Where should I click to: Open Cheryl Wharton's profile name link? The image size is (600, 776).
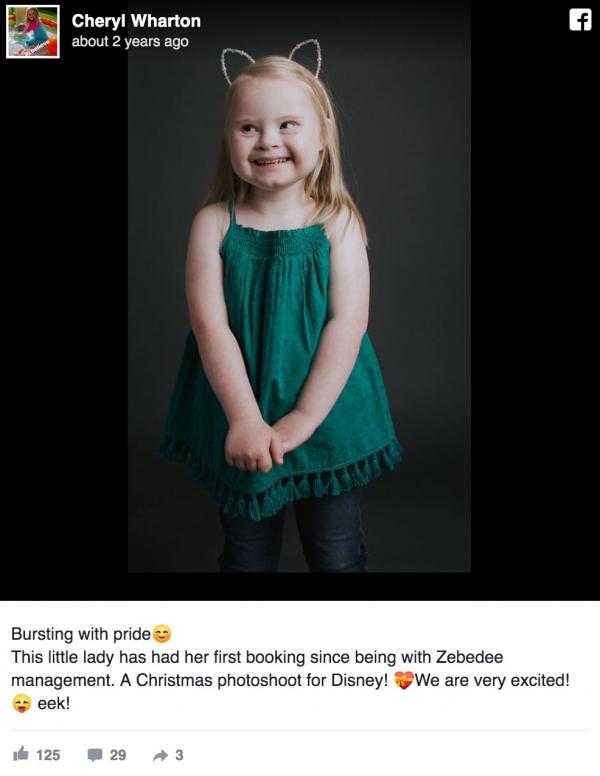136,21
